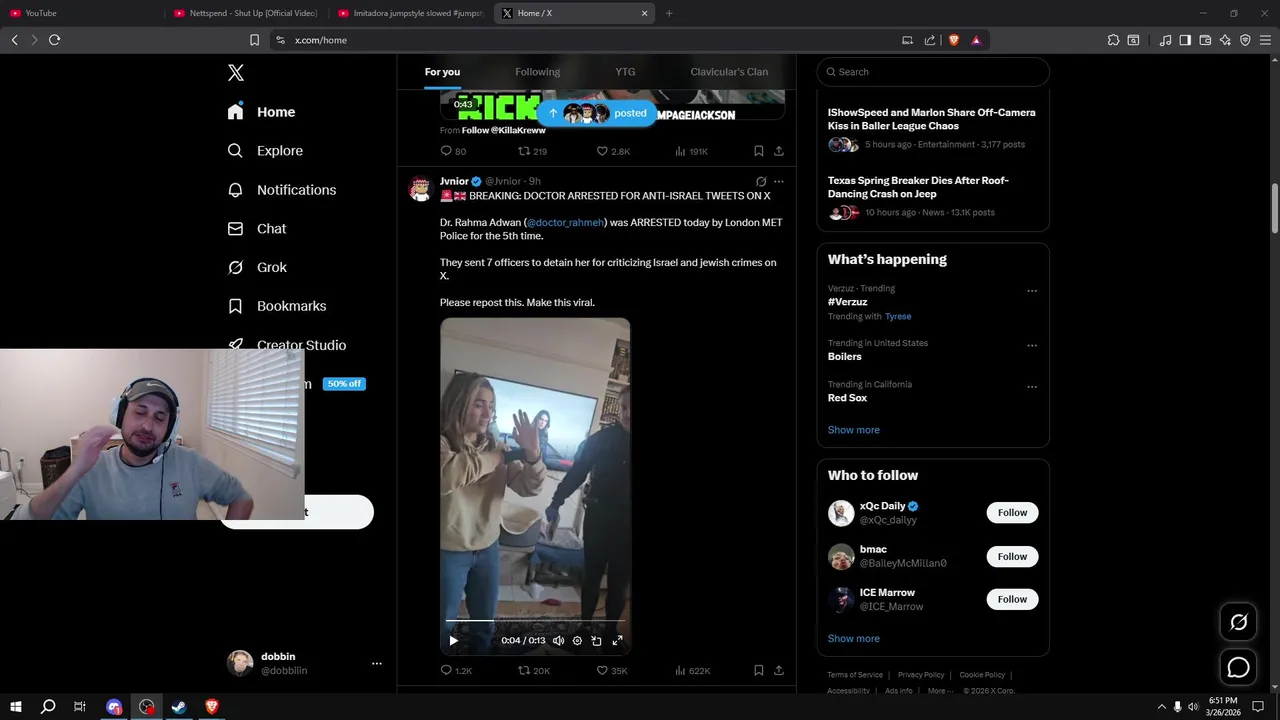Viewport: 1280px width, 720px height.
Task: Open the dobbin account menu dots
Action: (377, 664)
